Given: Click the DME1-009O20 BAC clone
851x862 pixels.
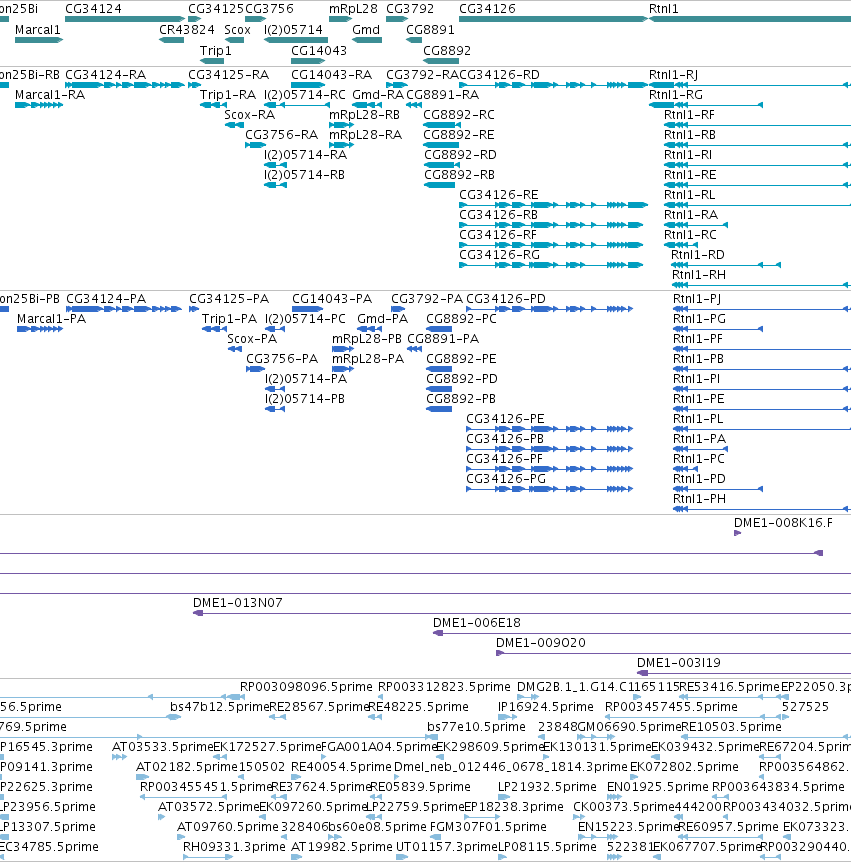Looking at the screenshot, I should (x=673, y=653).
